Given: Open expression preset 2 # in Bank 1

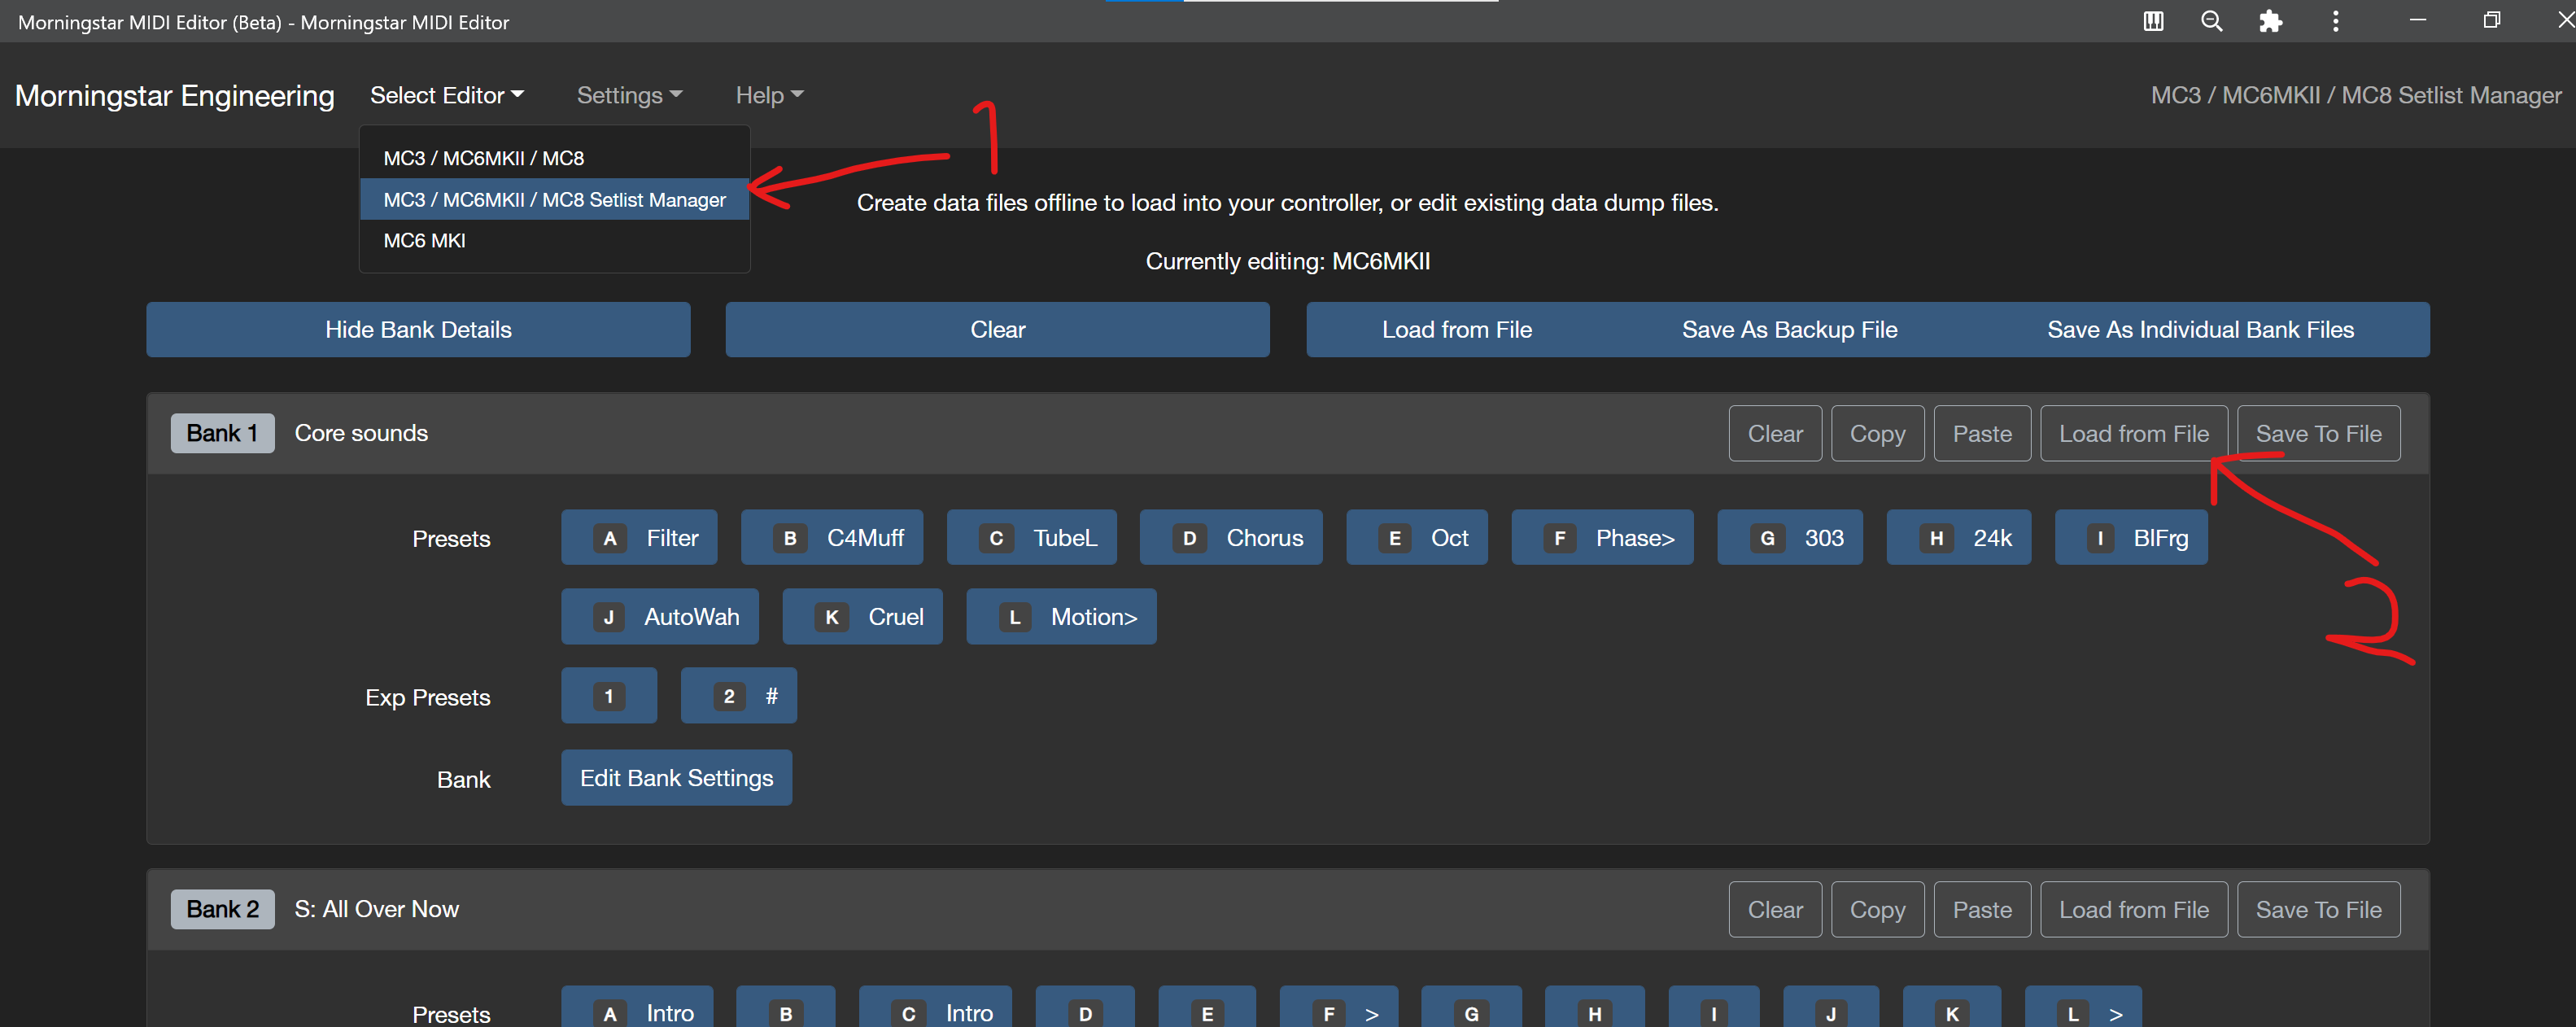Looking at the screenshot, I should tap(738, 695).
